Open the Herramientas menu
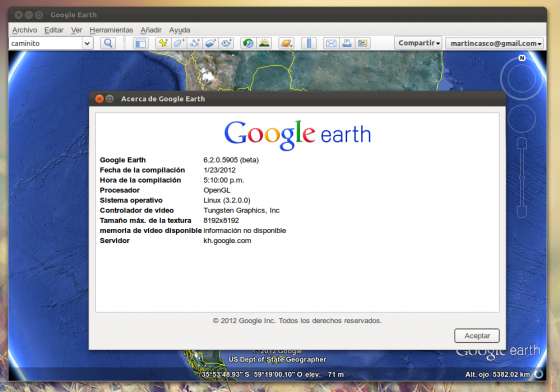Image resolution: width=560 pixels, height=392 pixels. tap(111, 30)
